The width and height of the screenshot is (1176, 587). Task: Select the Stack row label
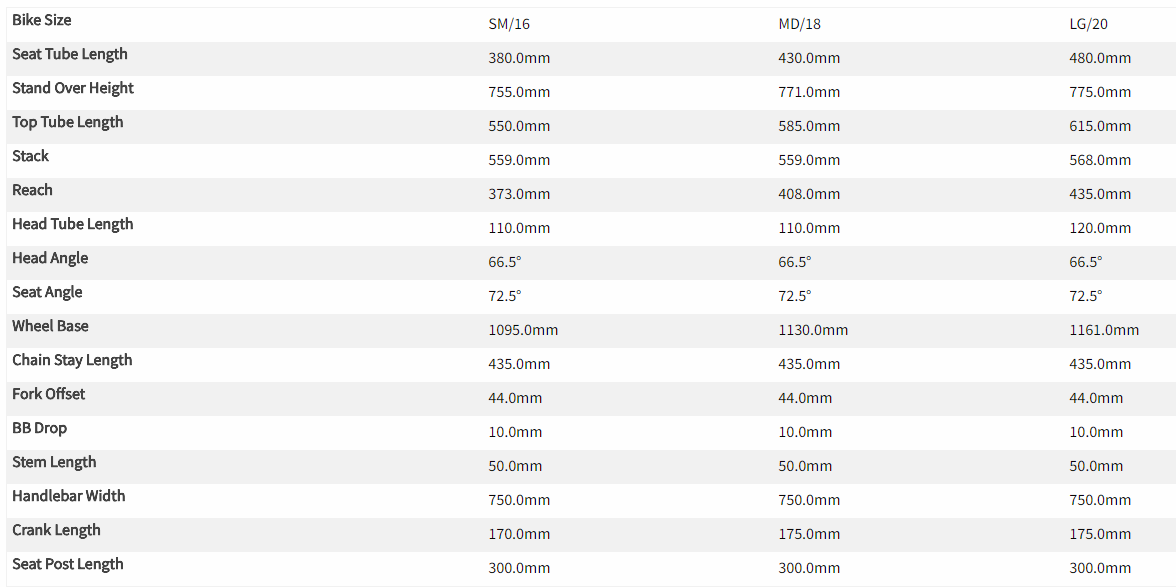click(31, 156)
